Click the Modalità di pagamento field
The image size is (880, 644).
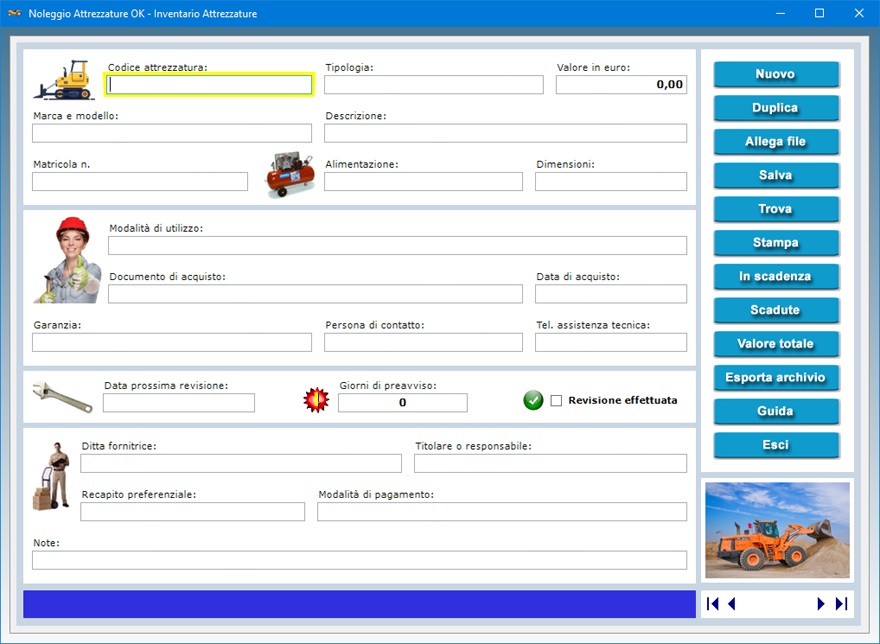(502, 511)
